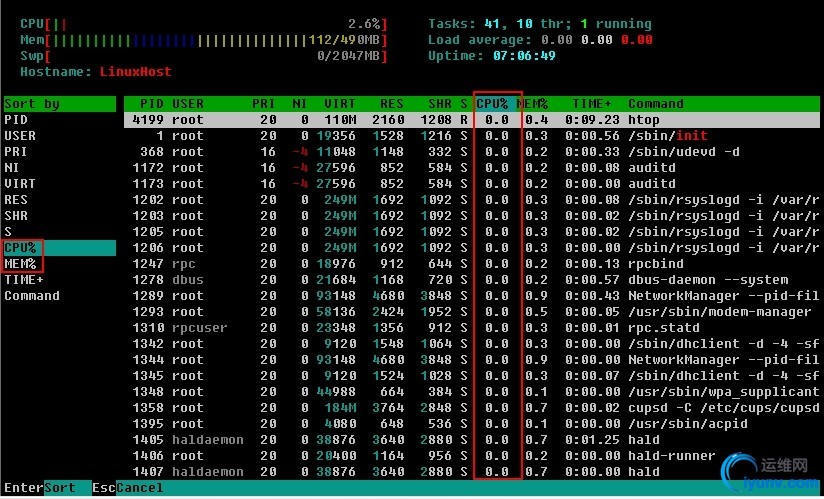Select the htop process row

point(471,120)
